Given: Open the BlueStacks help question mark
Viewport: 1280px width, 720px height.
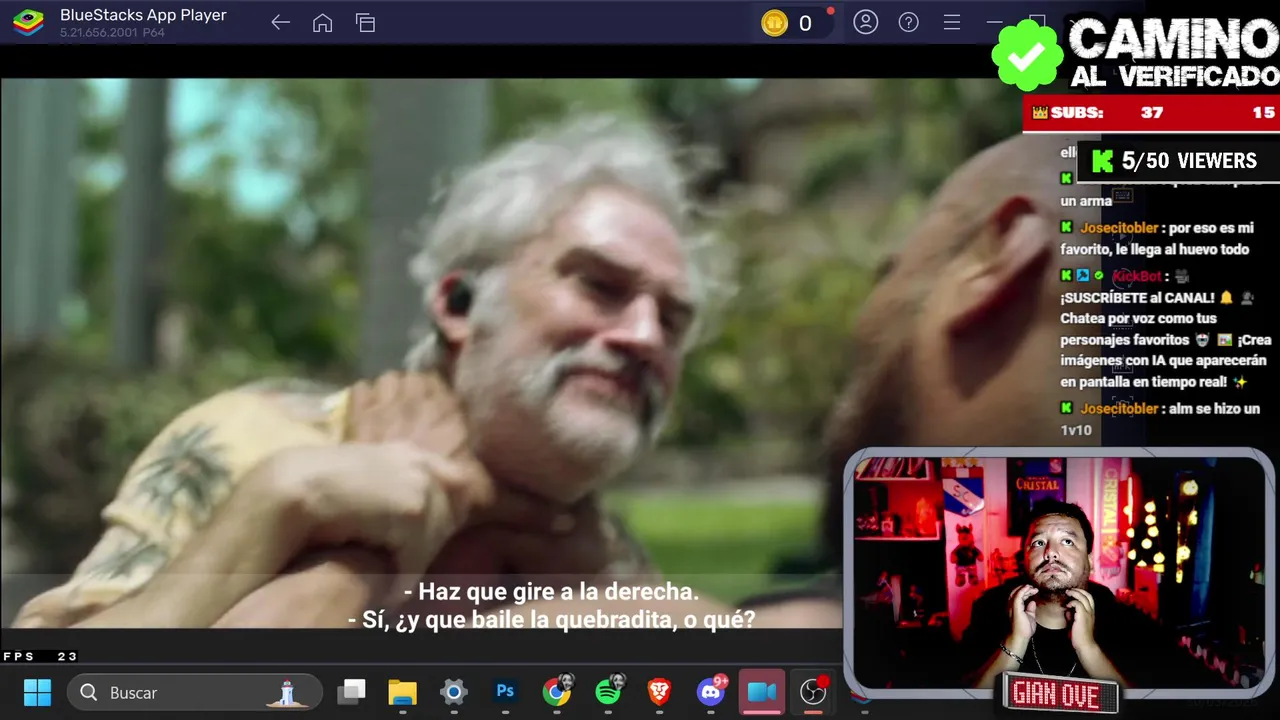Looking at the screenshot, I should point(909,22).
